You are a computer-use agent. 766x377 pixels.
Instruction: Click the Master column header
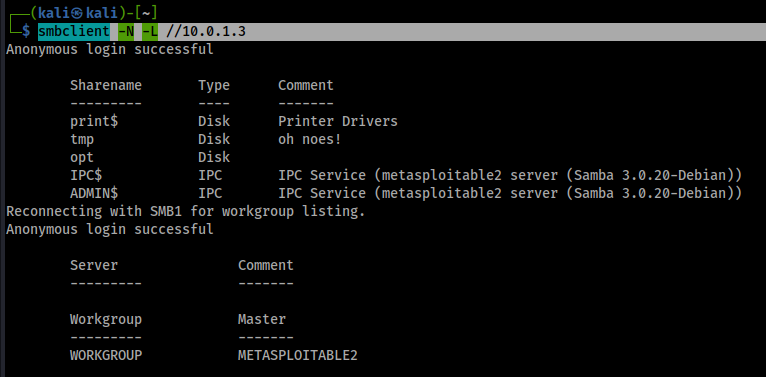[x=262, y=319]
